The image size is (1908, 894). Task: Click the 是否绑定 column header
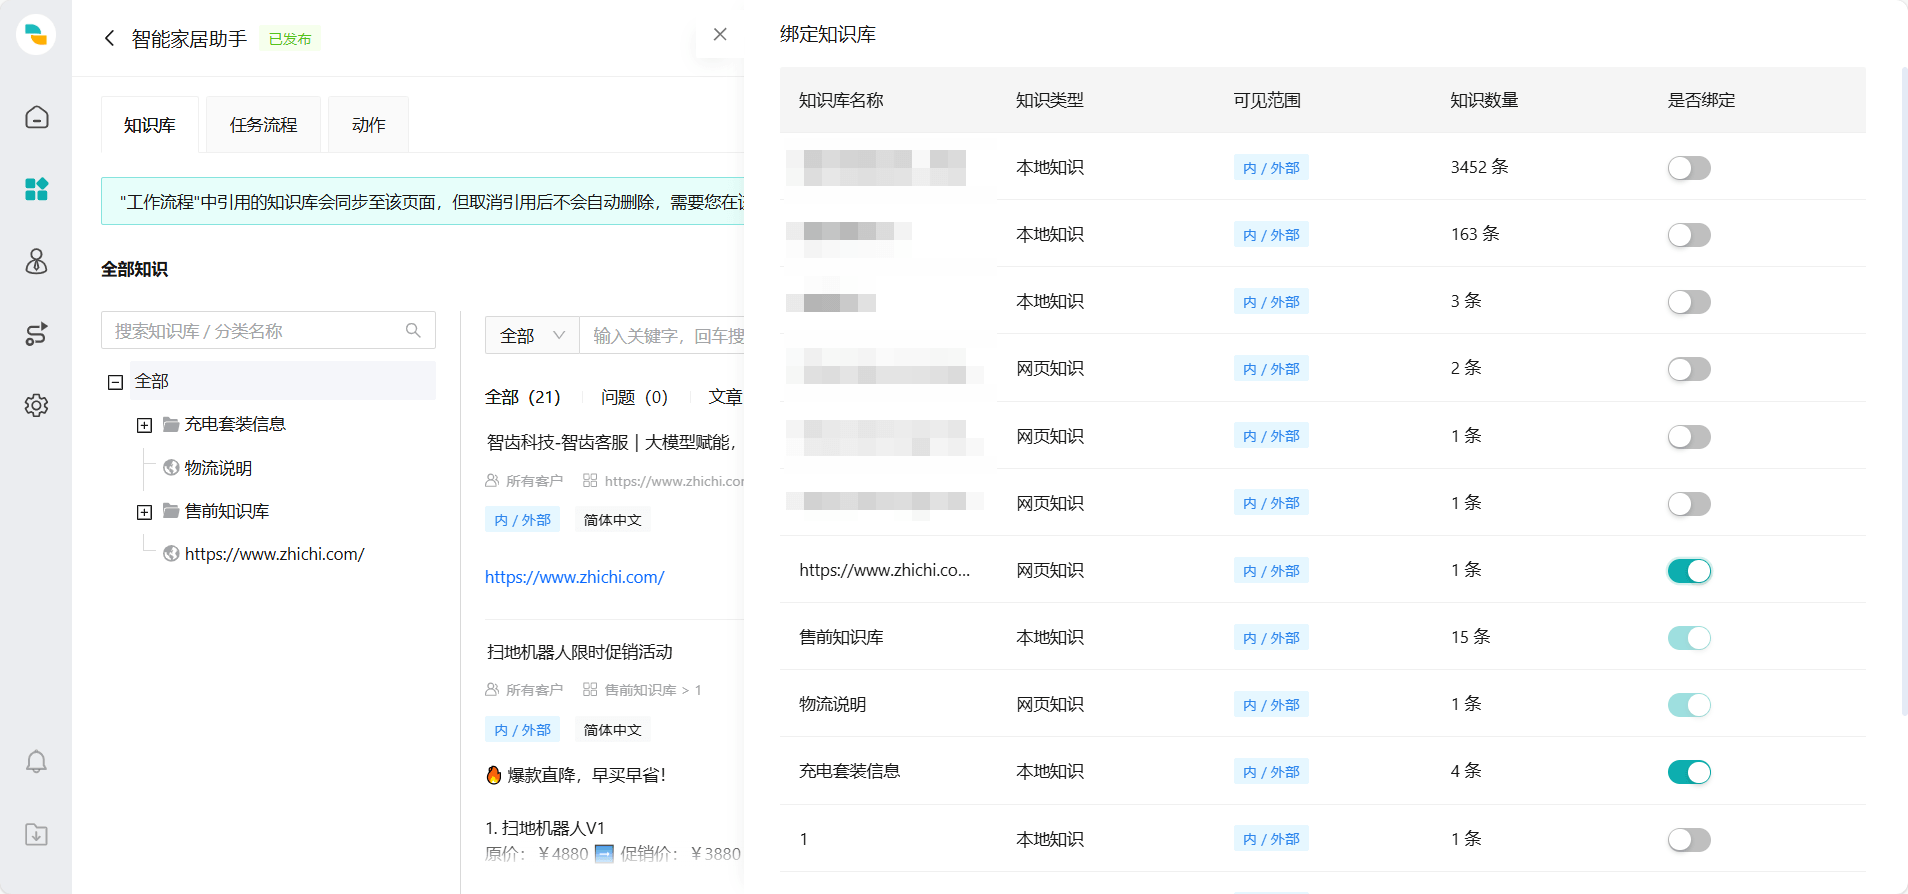(x=1701, y=100)
